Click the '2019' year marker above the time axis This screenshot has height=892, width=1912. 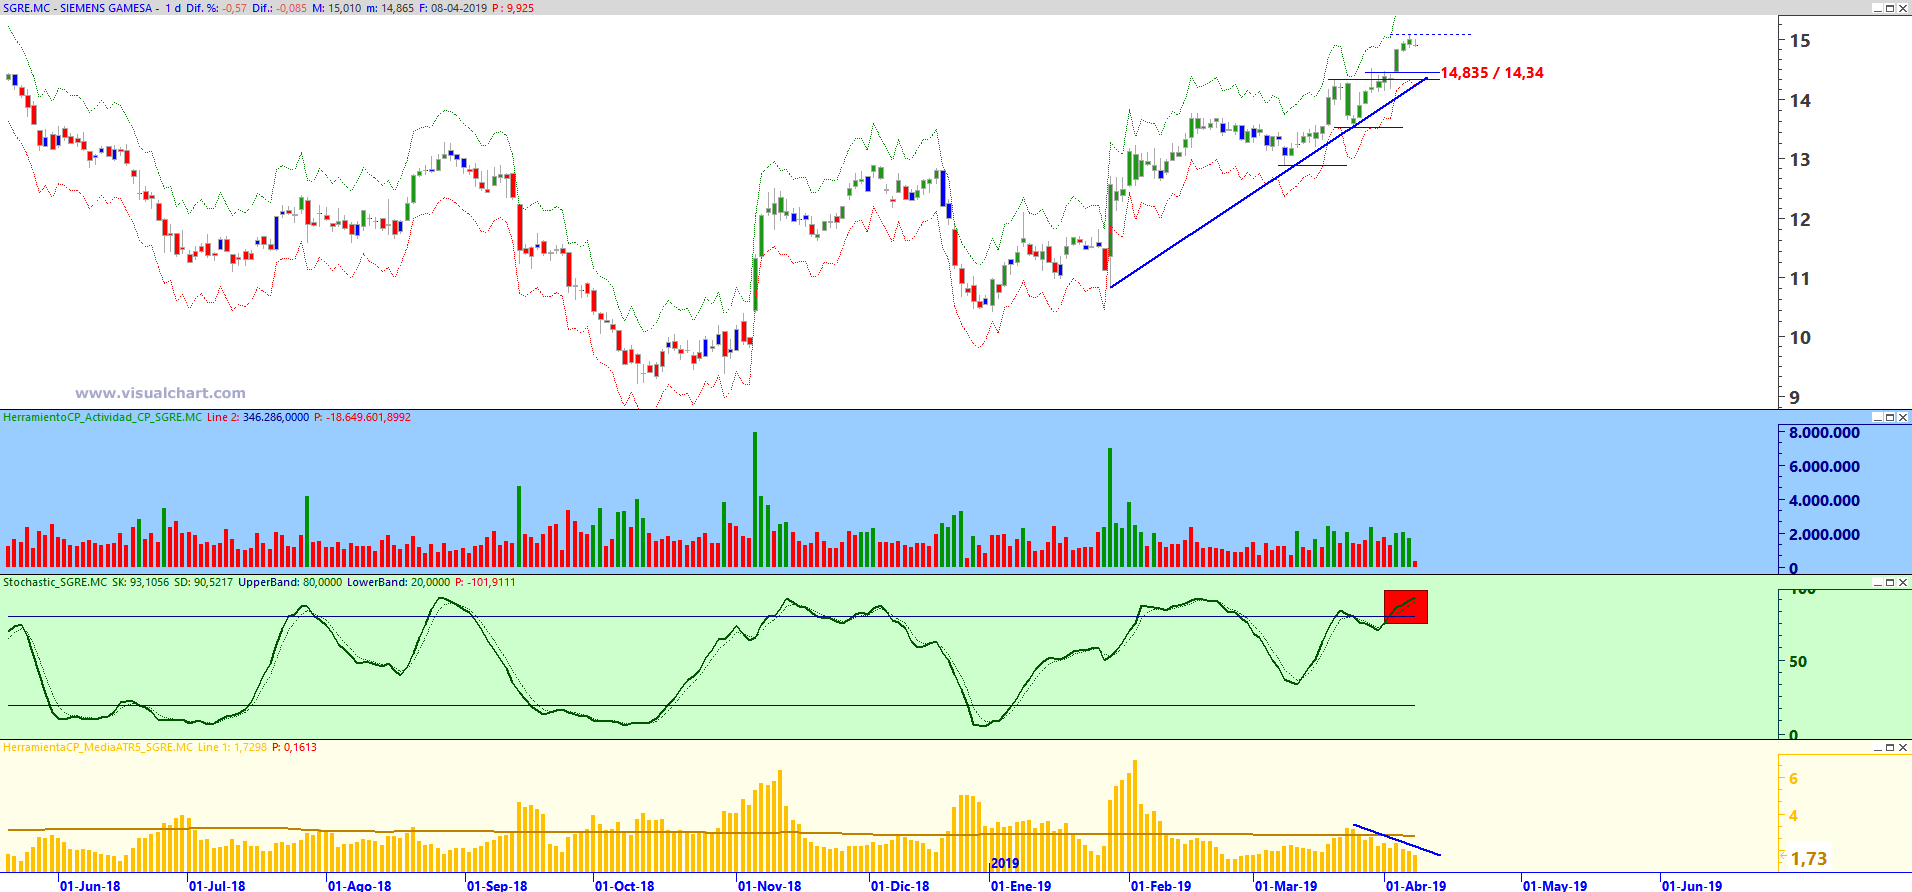pyautogui.click(x=1005, y=864)
